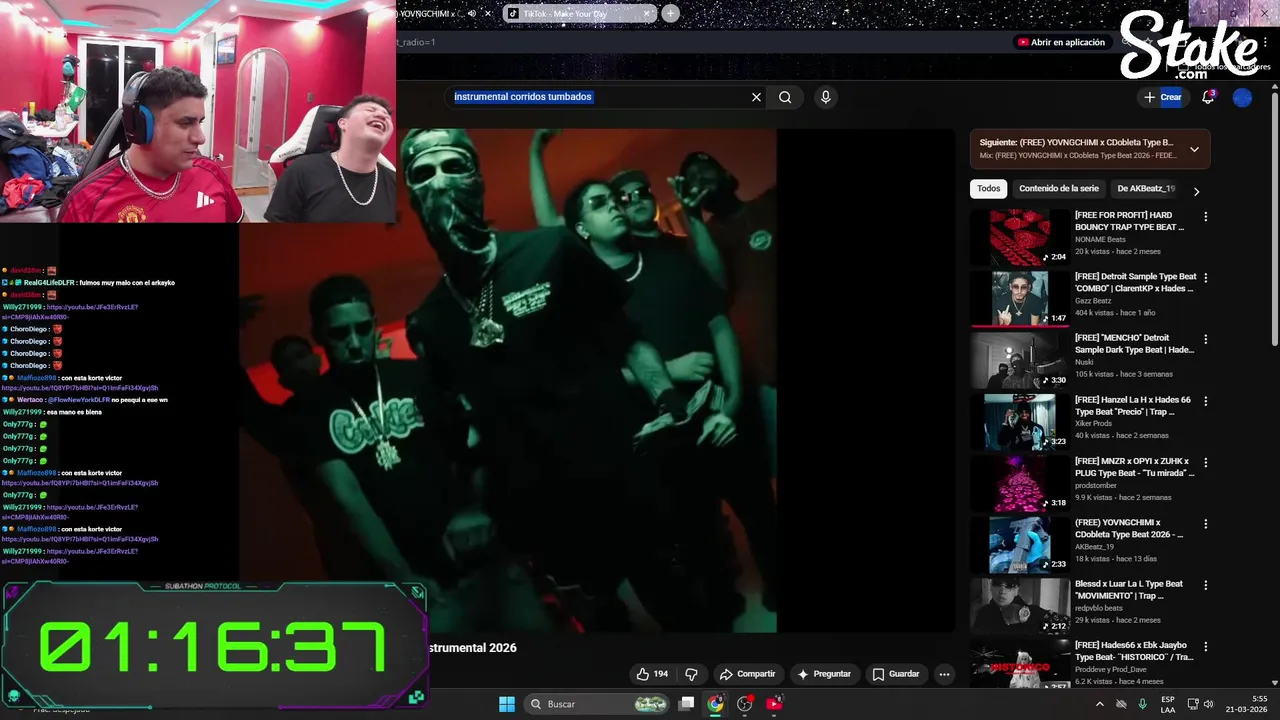
Task: Expand the Siguiente mix playlist panel
Action: point(1194,149)
